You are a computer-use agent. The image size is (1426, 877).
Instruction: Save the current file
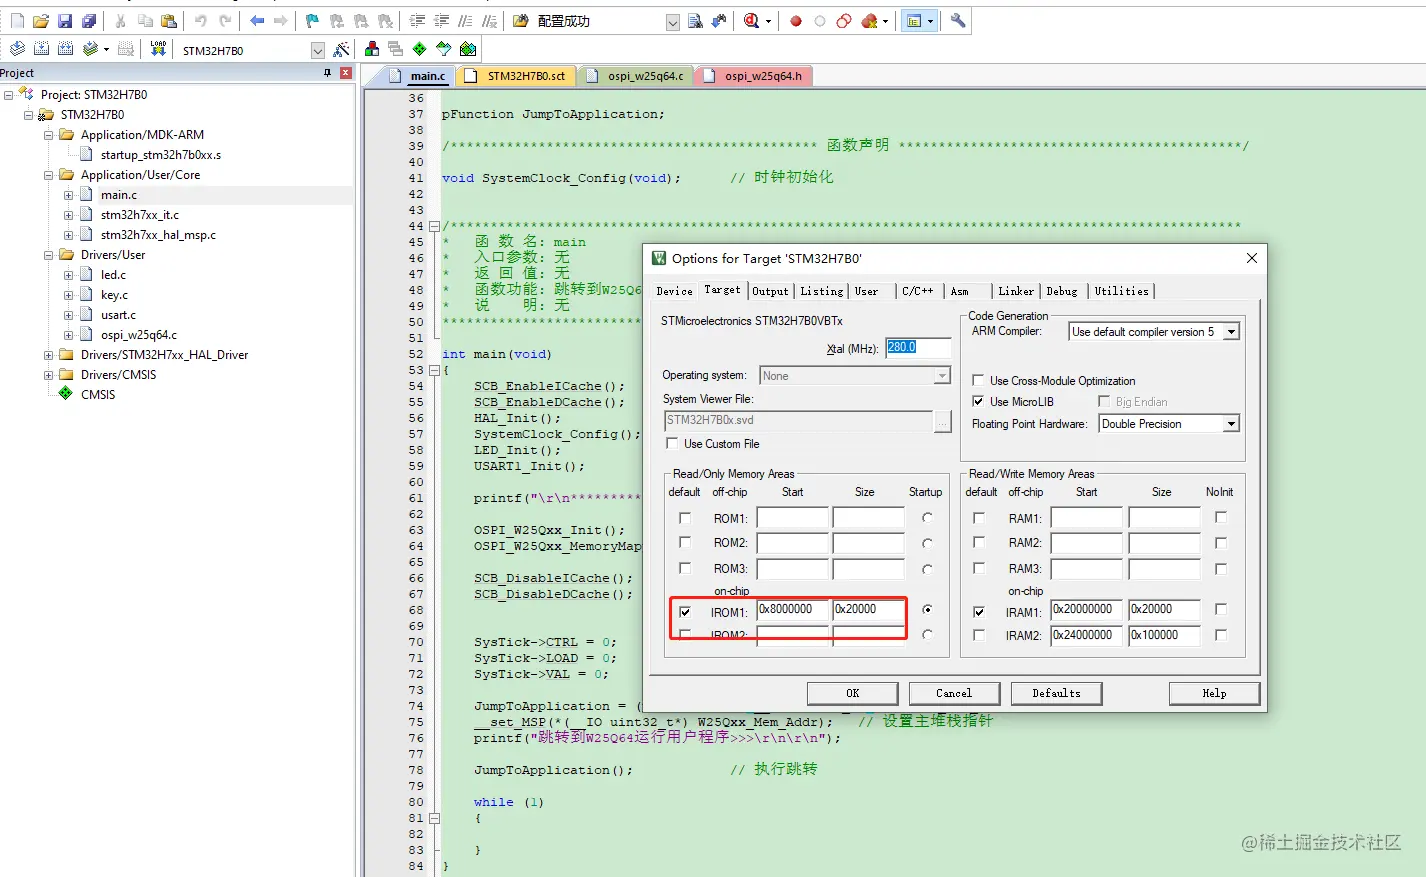point(65,21)
